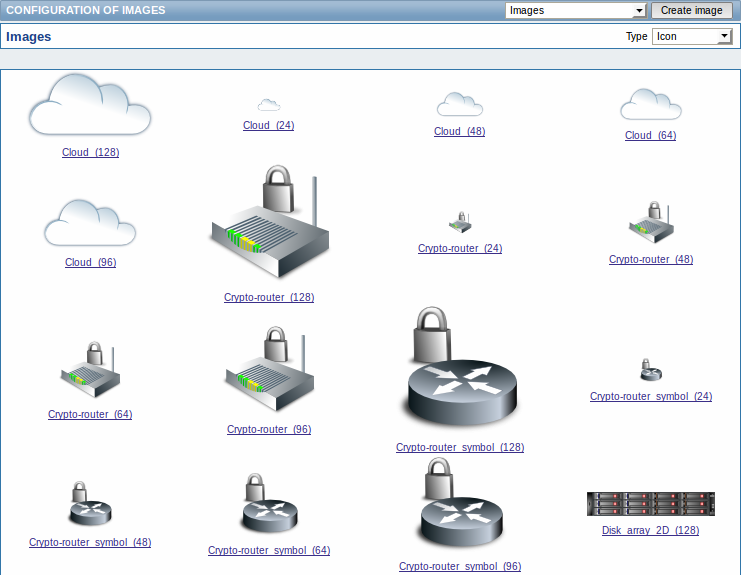Click the Crypto-router_symbol (96) icon image
Viewport: 741px width, 575px height.
pyautogui.click(x=460, y=503)
